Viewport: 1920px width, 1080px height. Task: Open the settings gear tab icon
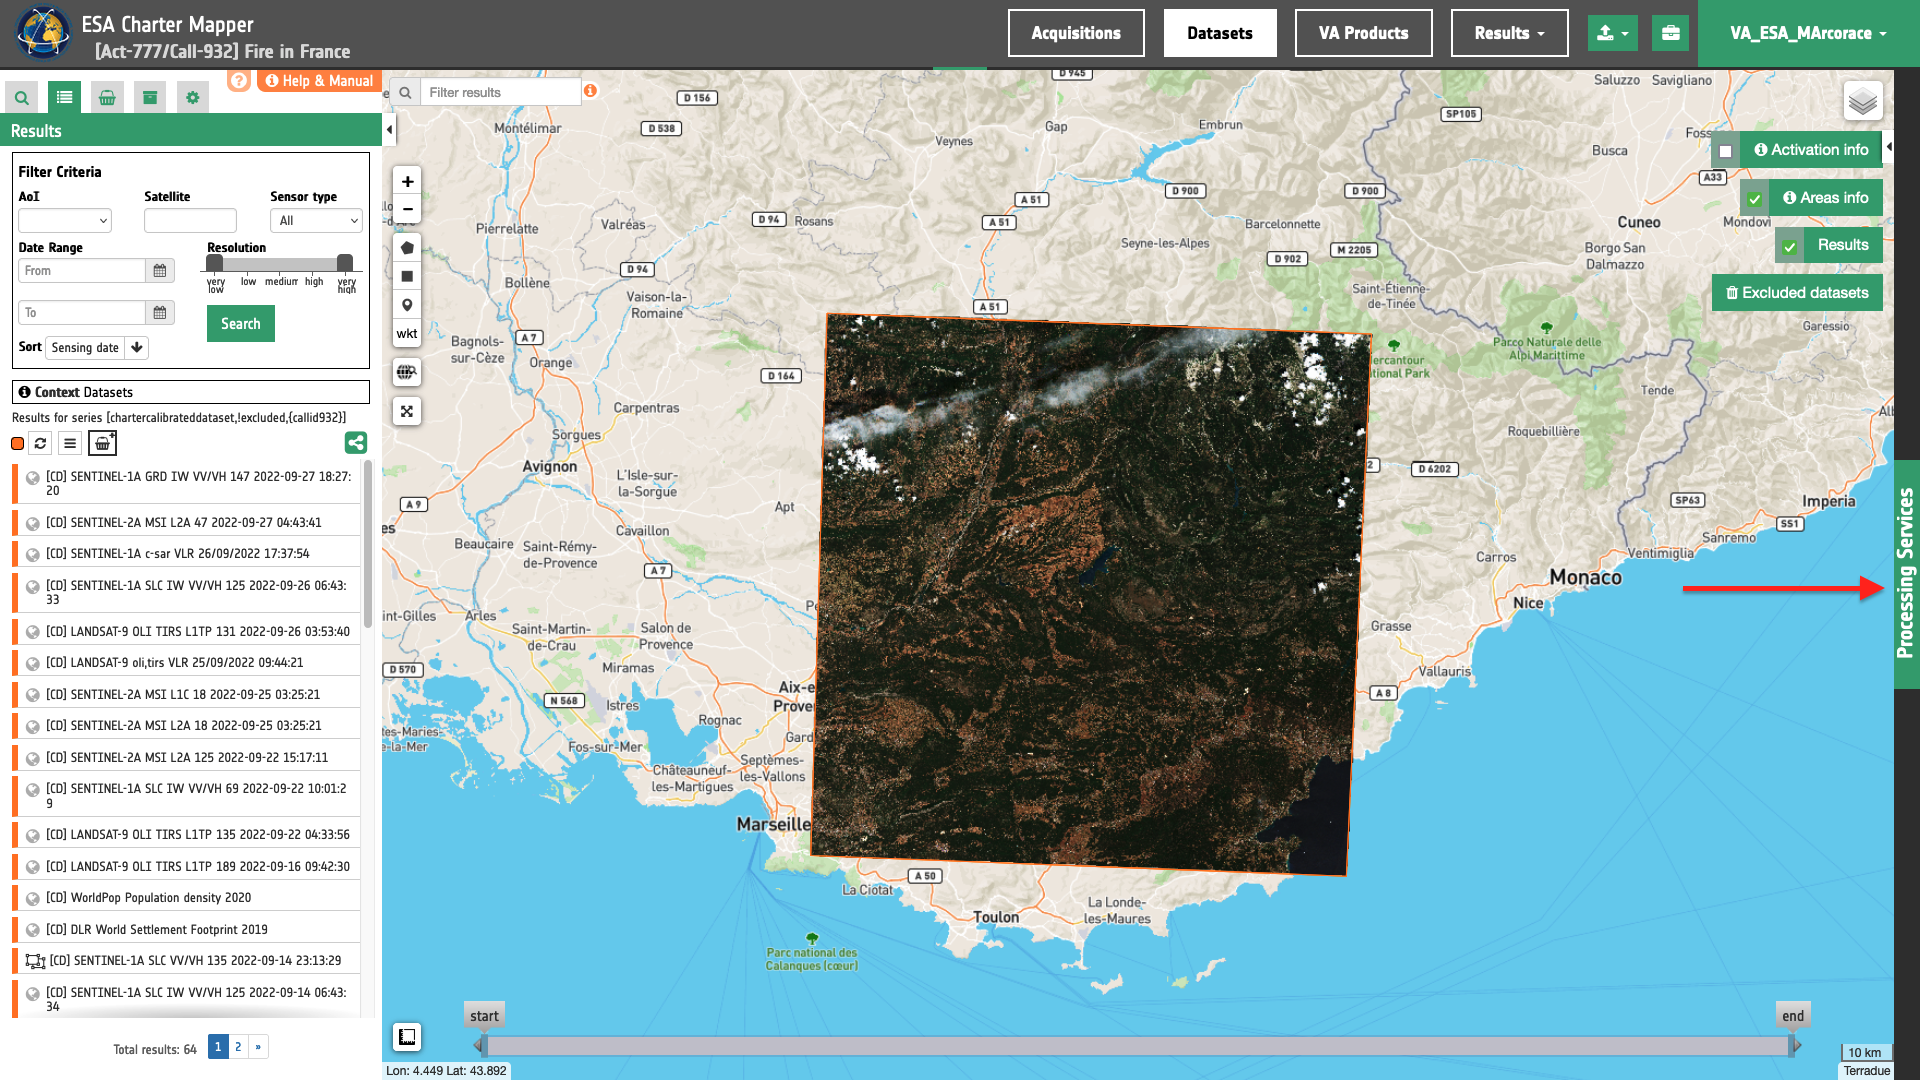click(193, 97)
